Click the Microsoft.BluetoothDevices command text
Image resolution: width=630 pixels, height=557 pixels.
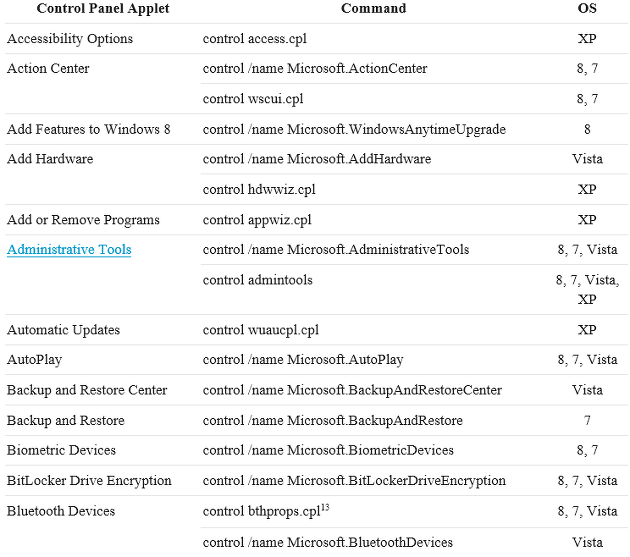pos(328,543)
